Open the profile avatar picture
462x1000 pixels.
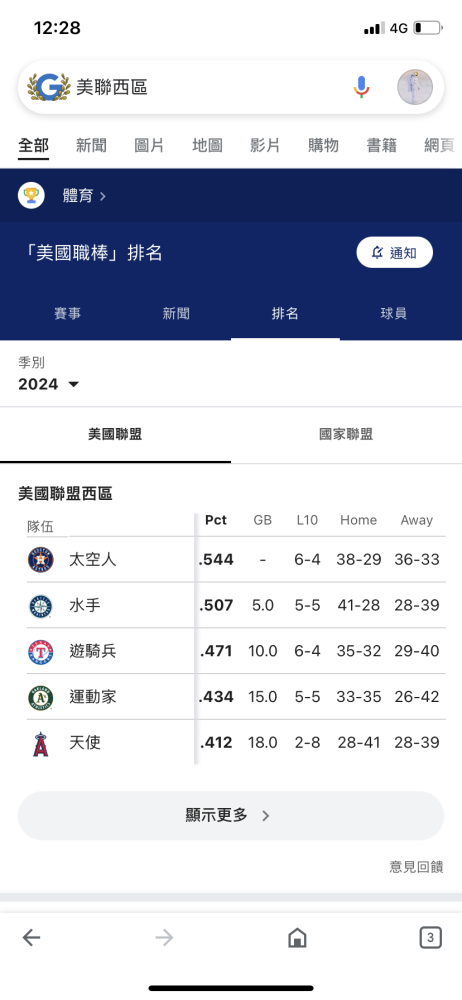click(415, 87)
